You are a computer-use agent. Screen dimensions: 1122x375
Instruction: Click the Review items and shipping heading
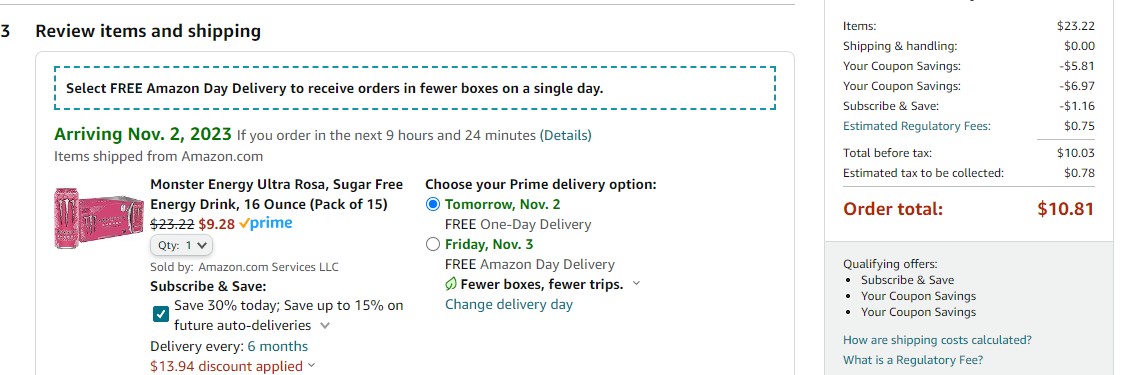[x=148, y=31]
